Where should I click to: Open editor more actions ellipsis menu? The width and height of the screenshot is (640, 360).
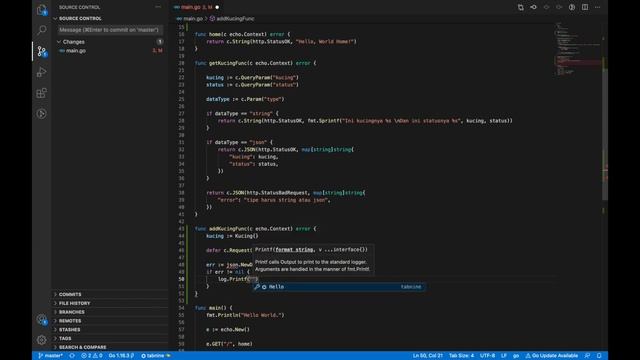(x=598, y=7)
